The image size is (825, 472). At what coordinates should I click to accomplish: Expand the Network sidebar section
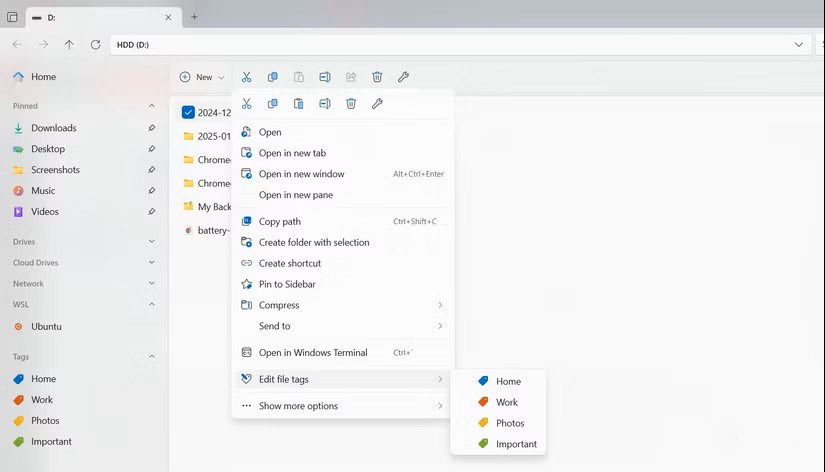152,283
